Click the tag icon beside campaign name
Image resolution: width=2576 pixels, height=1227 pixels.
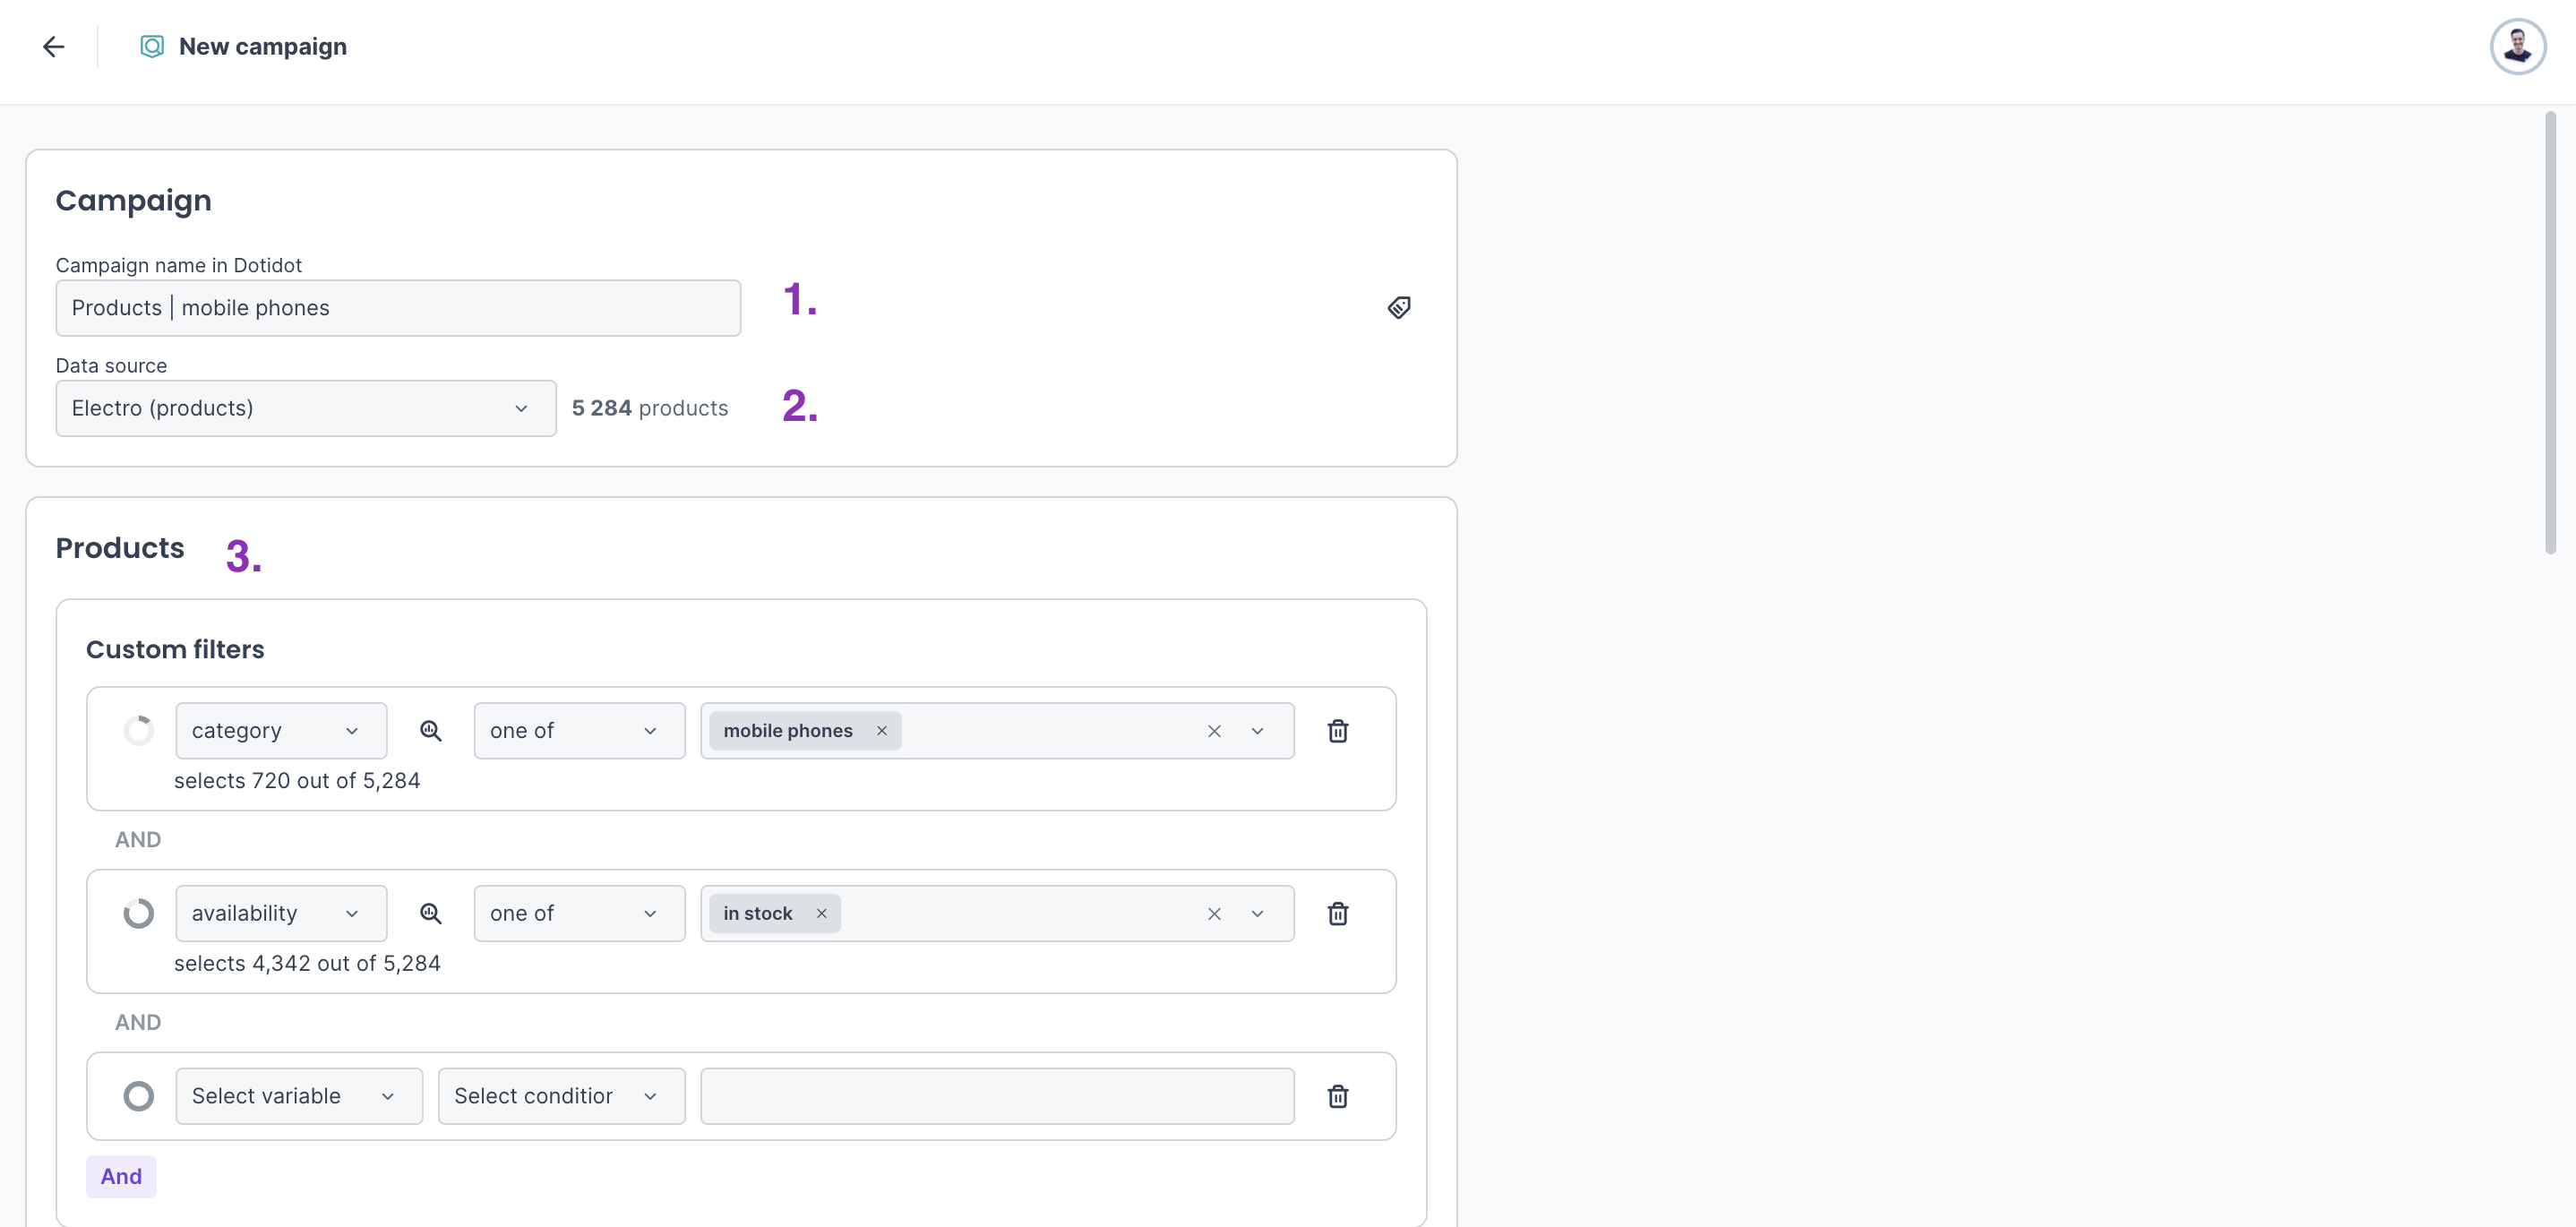(1398, 308)
